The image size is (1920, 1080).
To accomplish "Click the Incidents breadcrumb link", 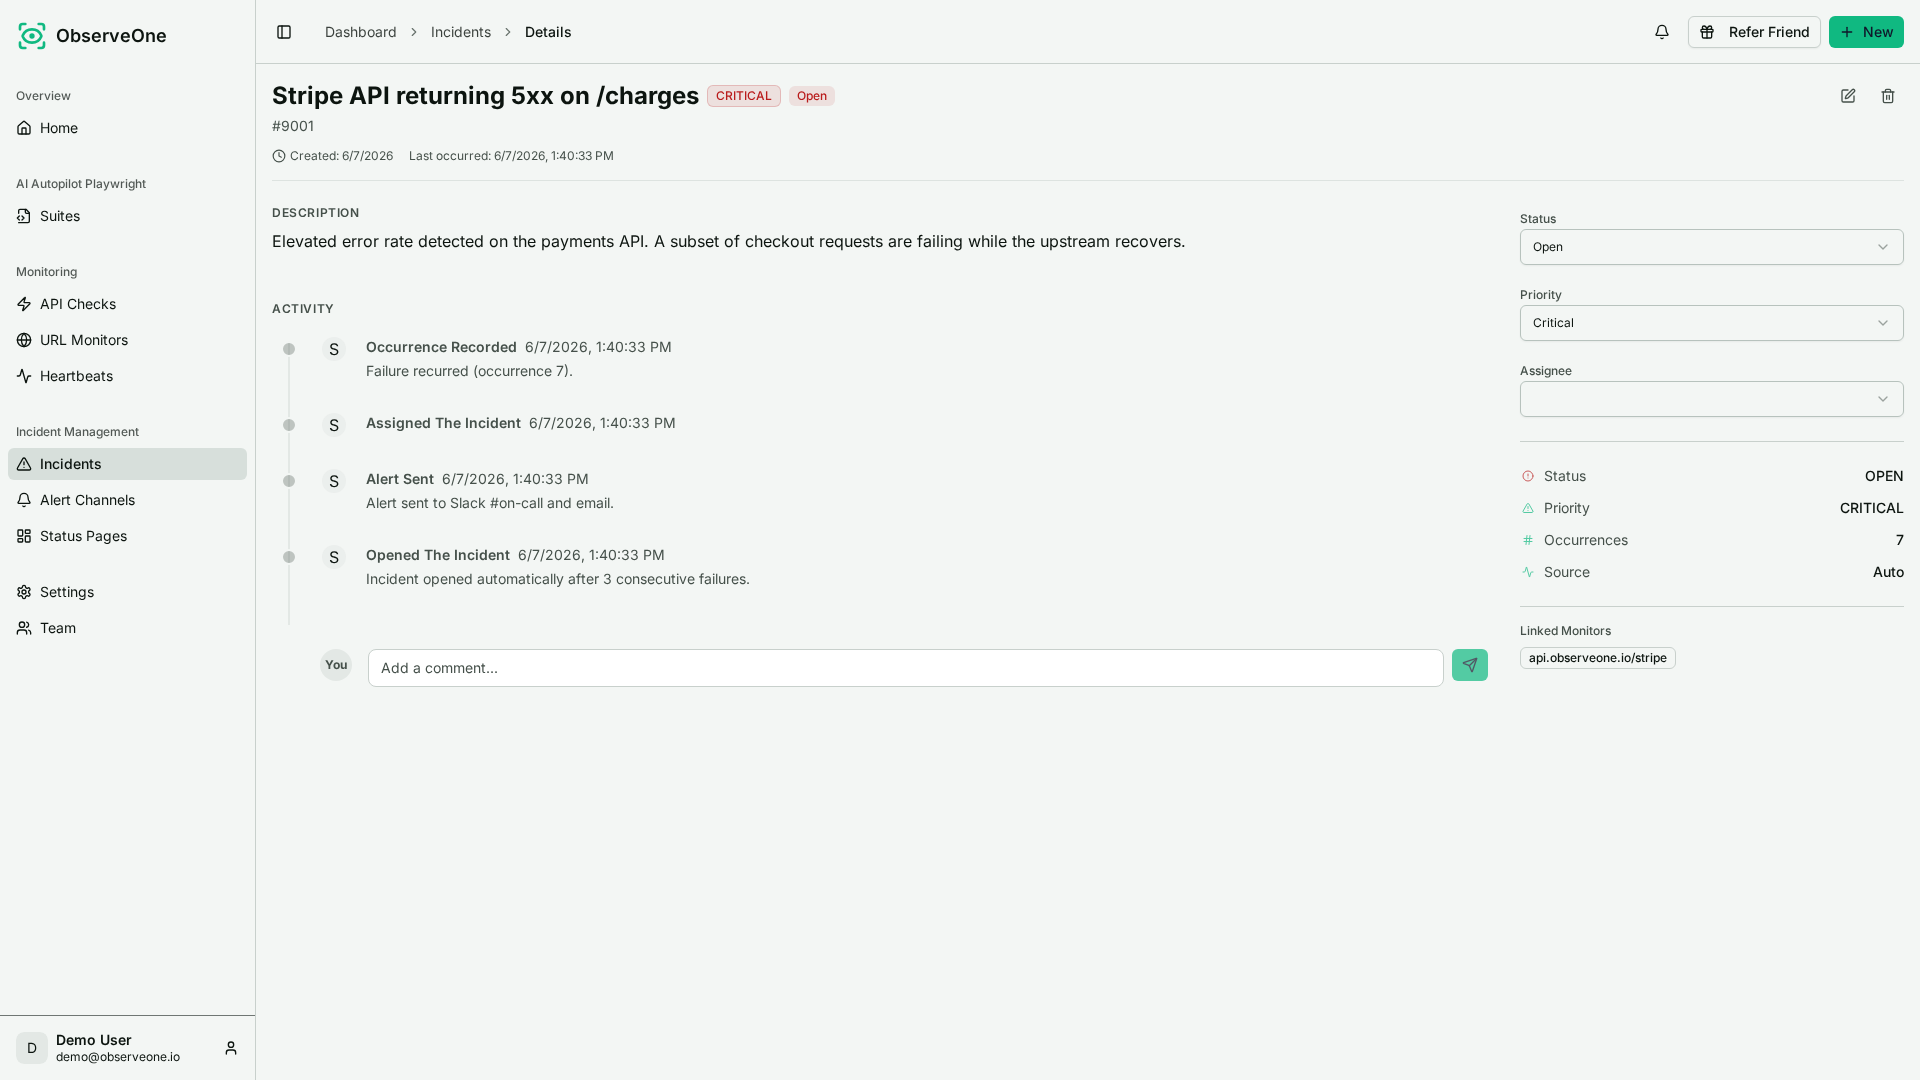I will point(460,32).
